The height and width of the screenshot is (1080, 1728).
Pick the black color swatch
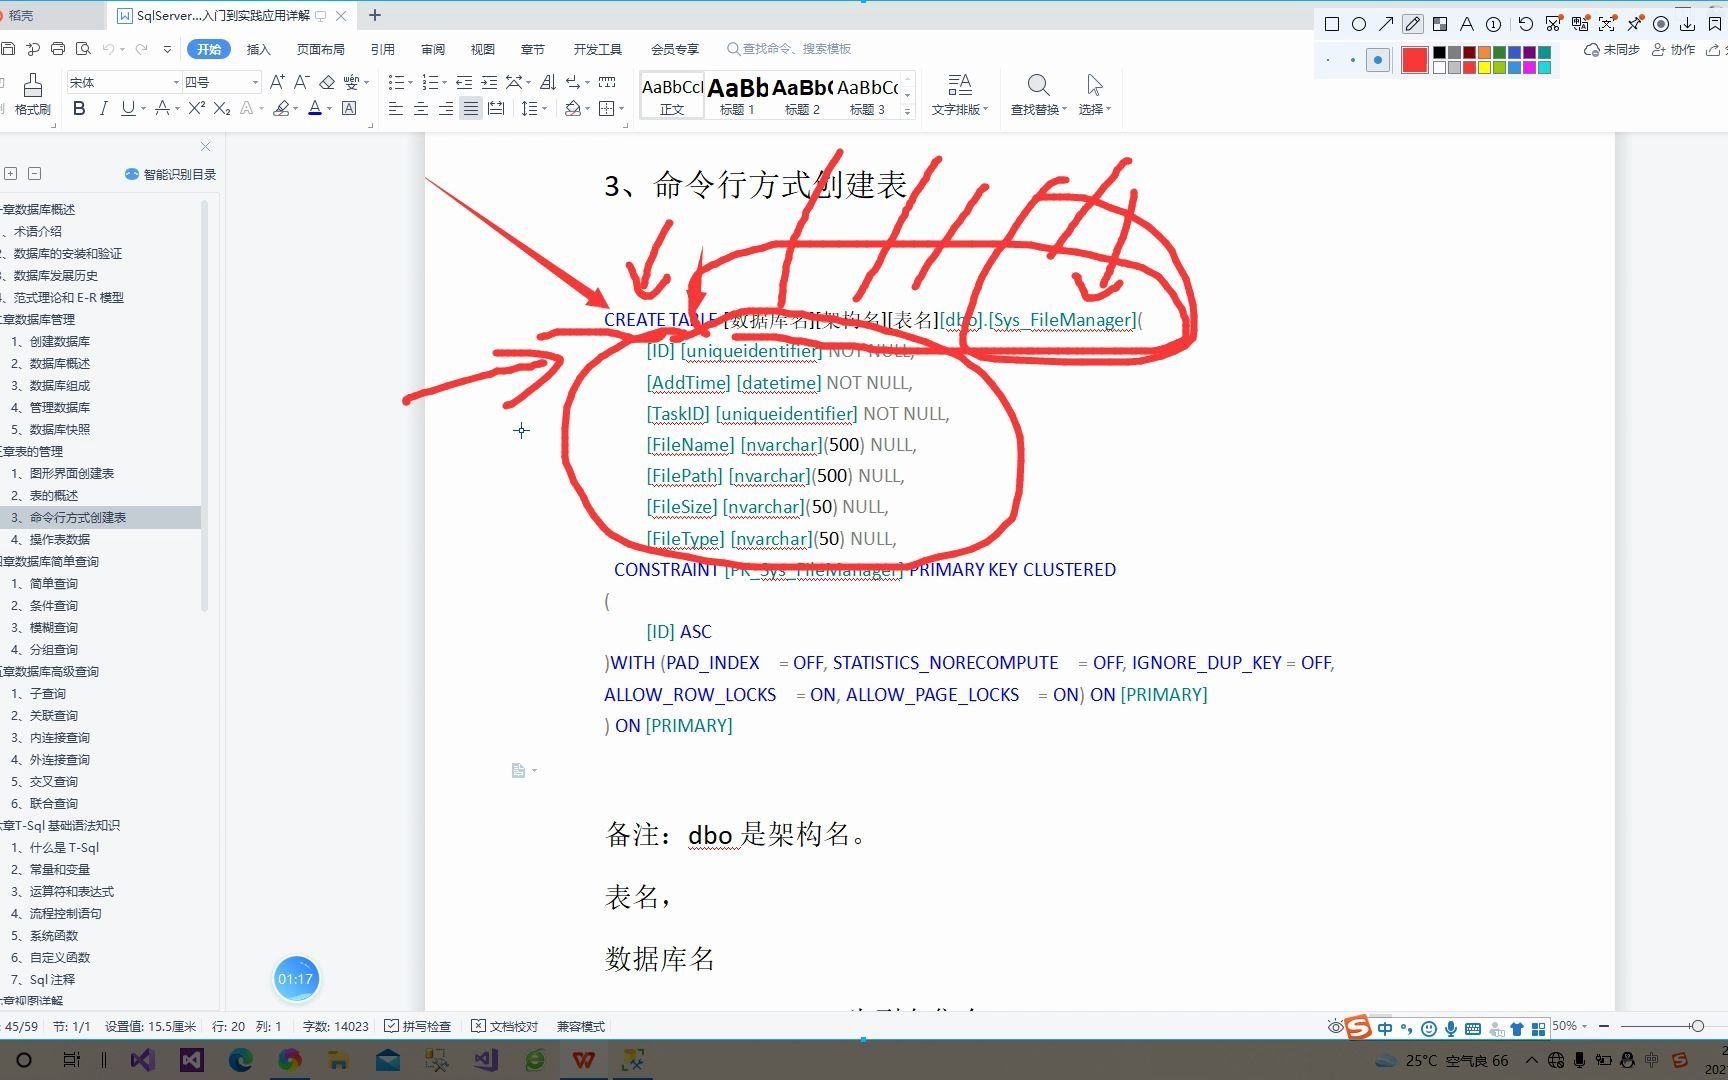1439,53
